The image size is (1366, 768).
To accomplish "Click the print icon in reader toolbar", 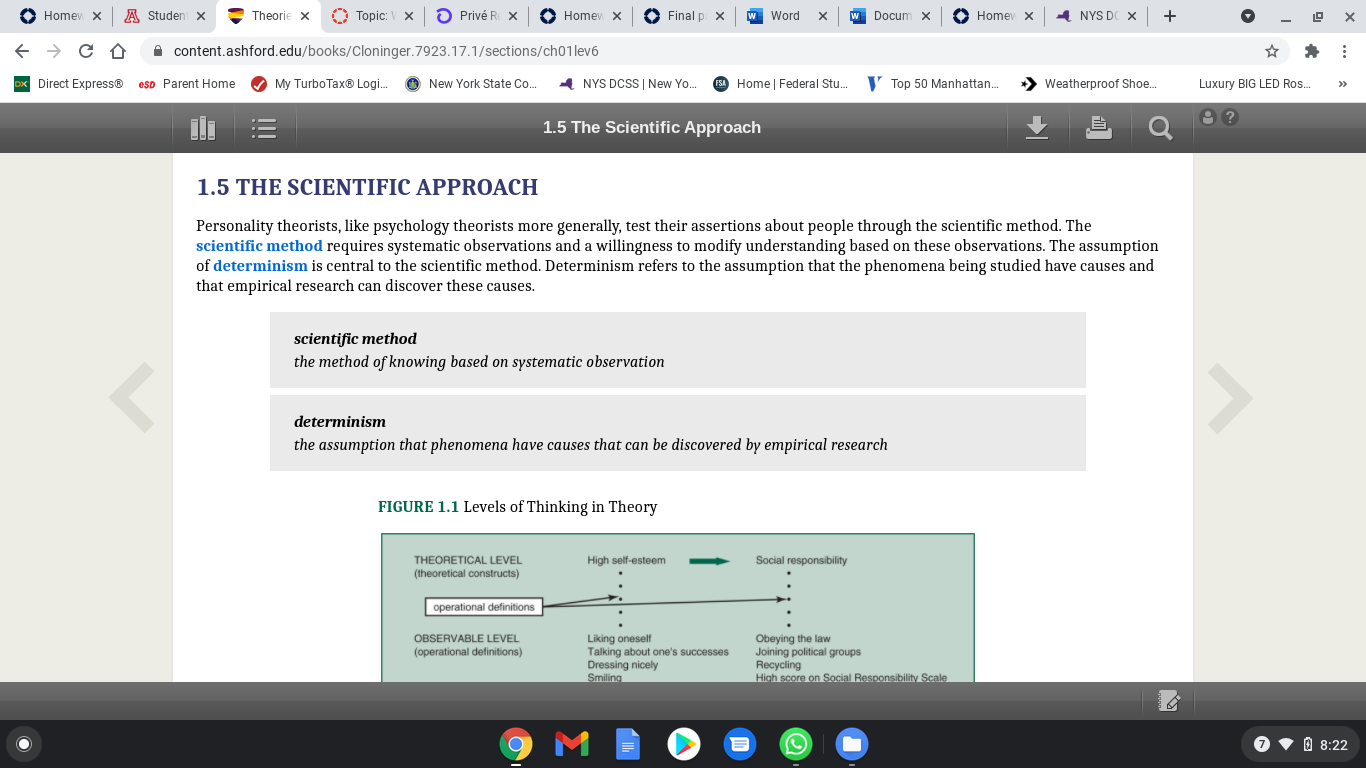I will pyautogui.click(x=1099, y=128).
